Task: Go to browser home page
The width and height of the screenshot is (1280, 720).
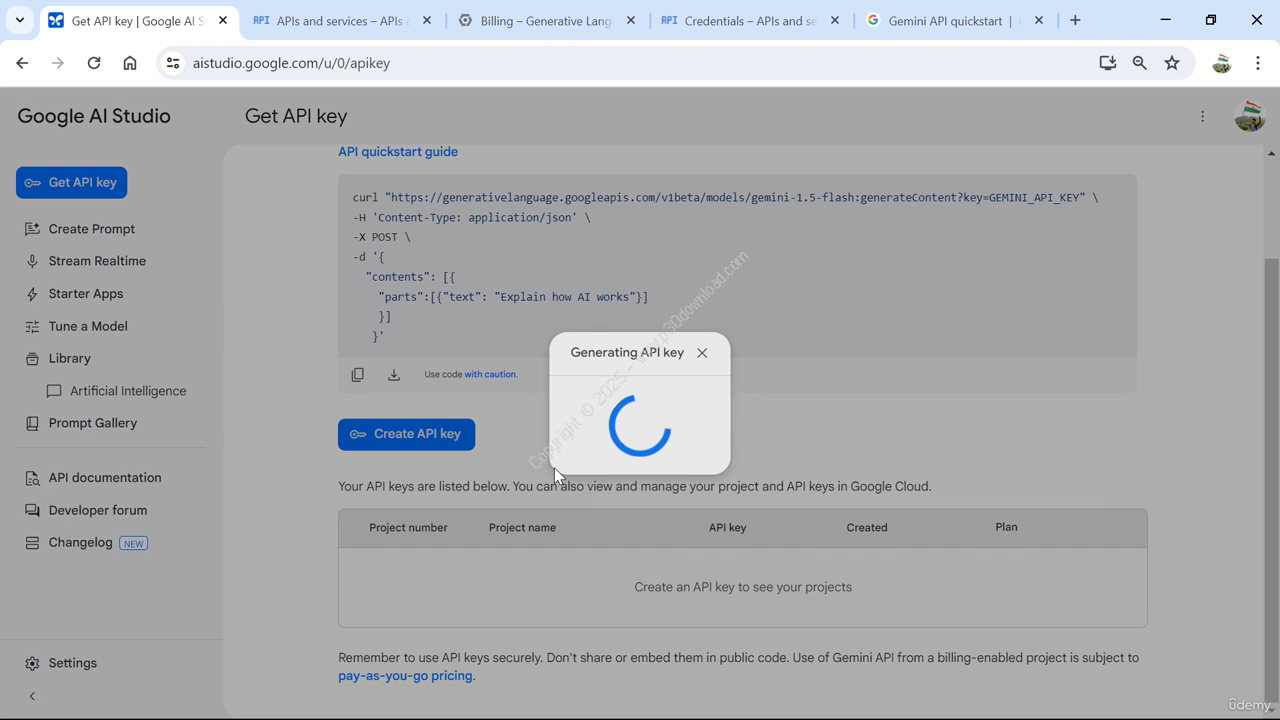Action: [130, 63]
